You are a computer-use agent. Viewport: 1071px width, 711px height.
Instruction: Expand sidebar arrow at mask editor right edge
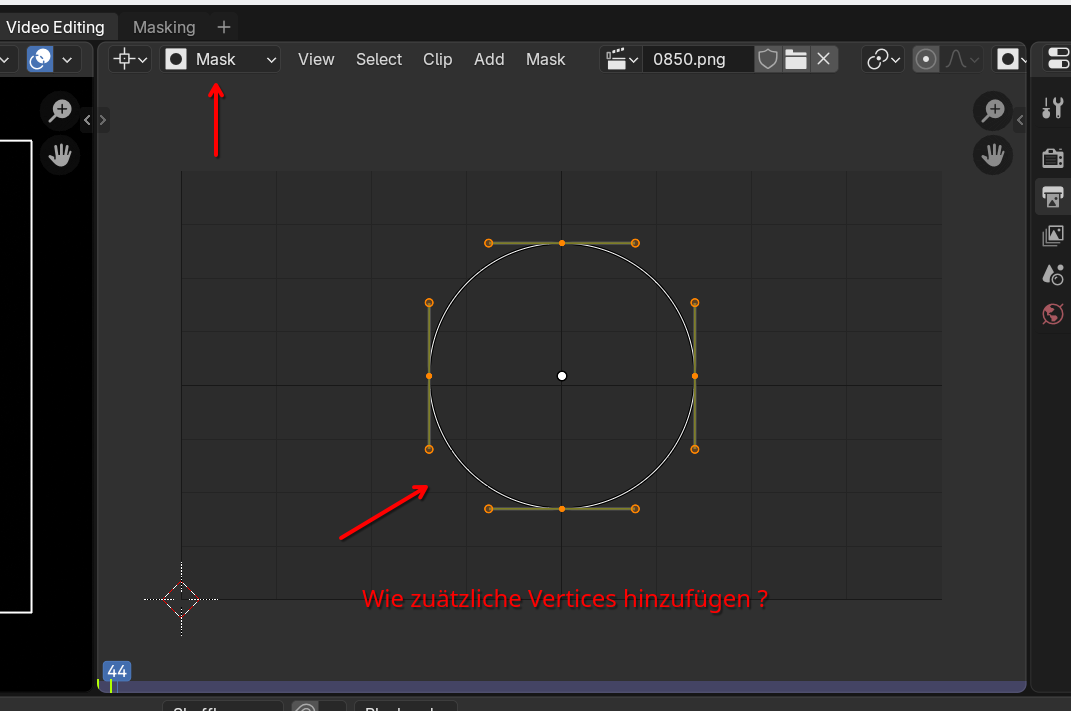click(1020, 120)
